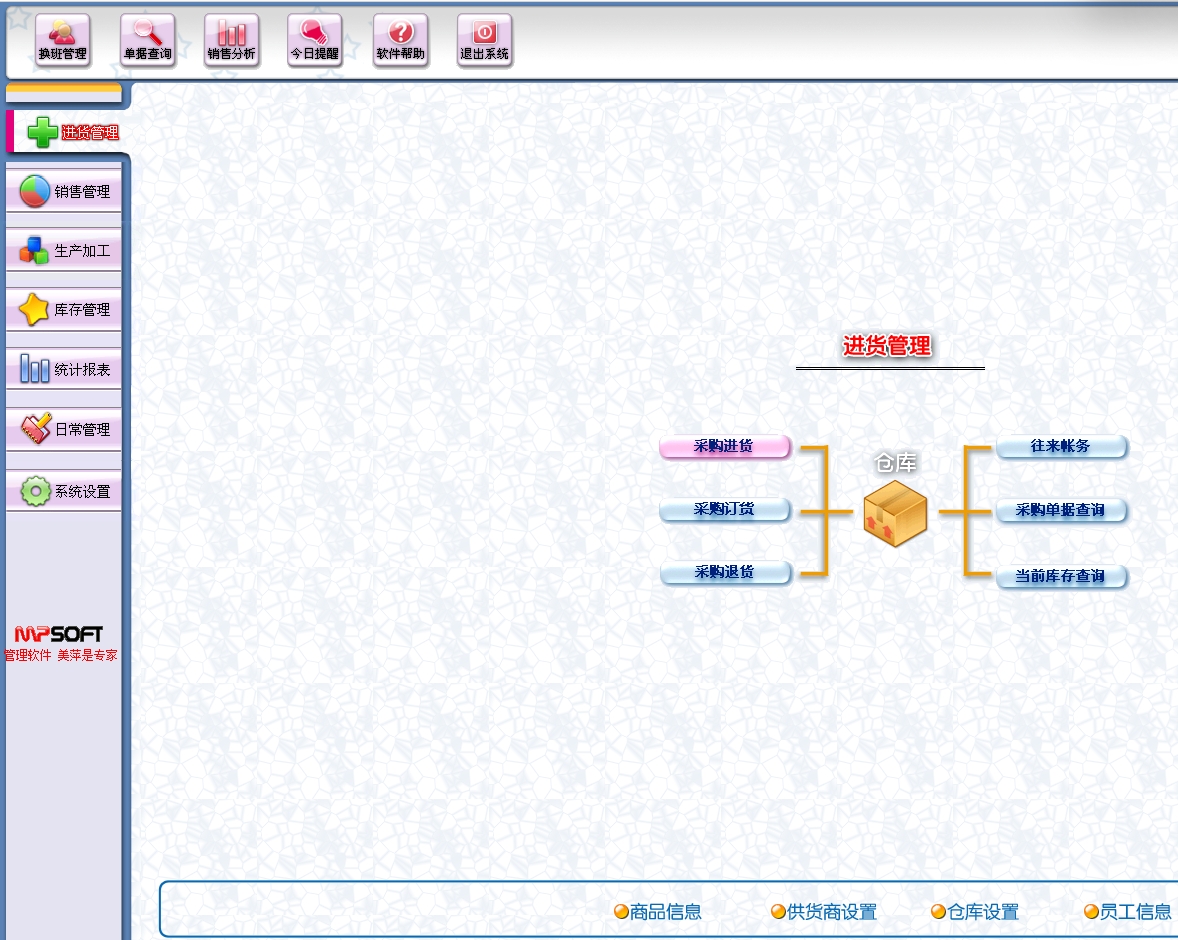The image size is (1178, 940).
Task: Open 销售分析 bar chart icon
Action: point(231,41)
